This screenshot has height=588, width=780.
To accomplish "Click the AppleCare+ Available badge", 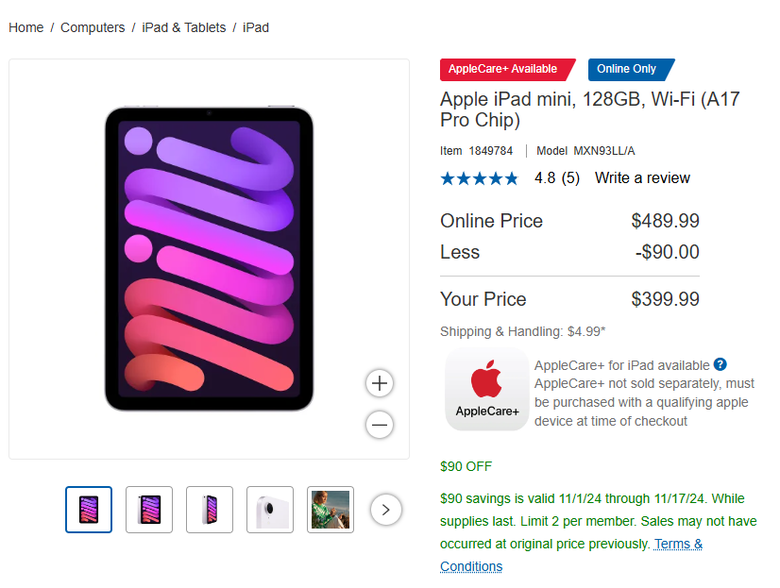I will (x=507, y=69).
